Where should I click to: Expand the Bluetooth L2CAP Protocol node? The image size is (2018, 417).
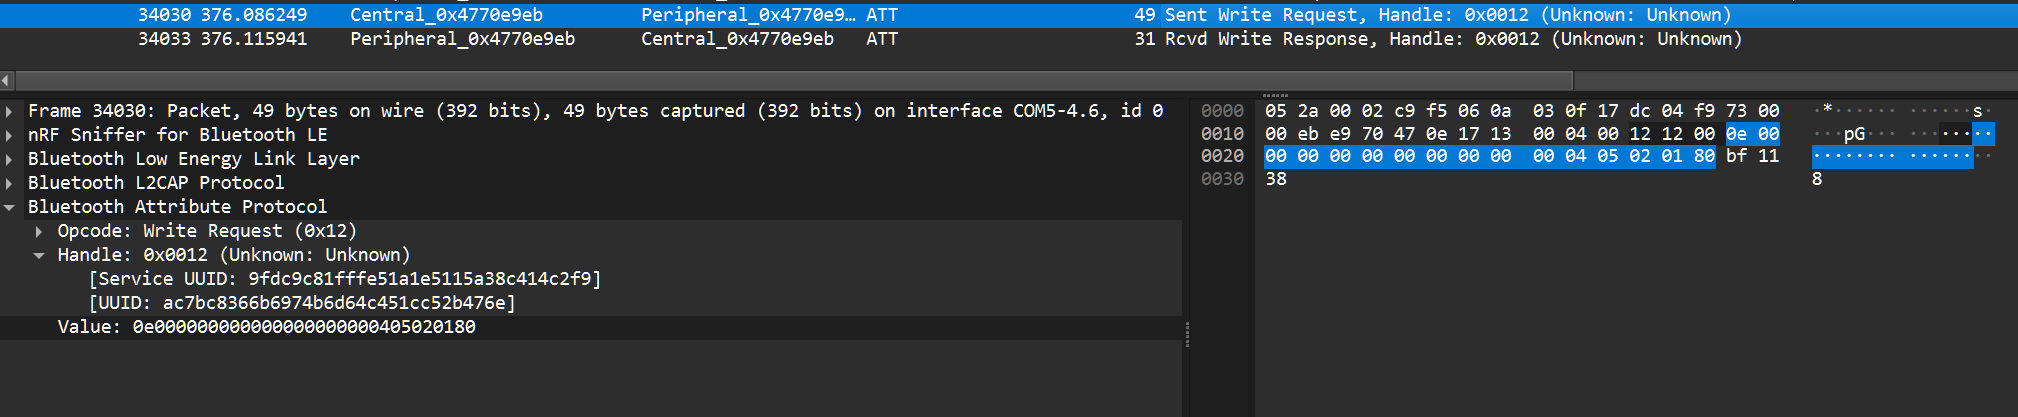[9, 183]
